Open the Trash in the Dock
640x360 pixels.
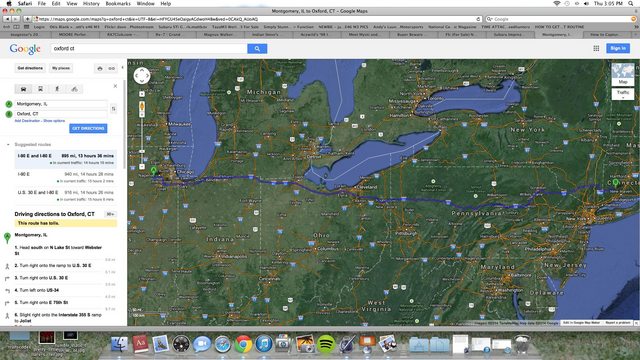522,344
